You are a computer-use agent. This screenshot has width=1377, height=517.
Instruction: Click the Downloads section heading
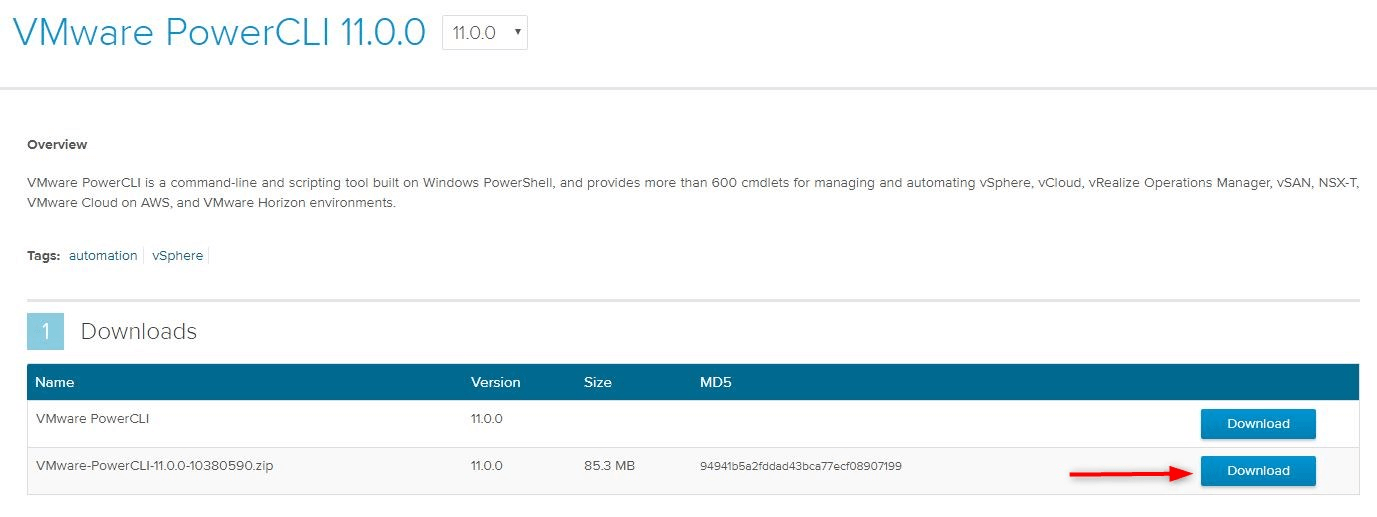click(x=139, y=331)
